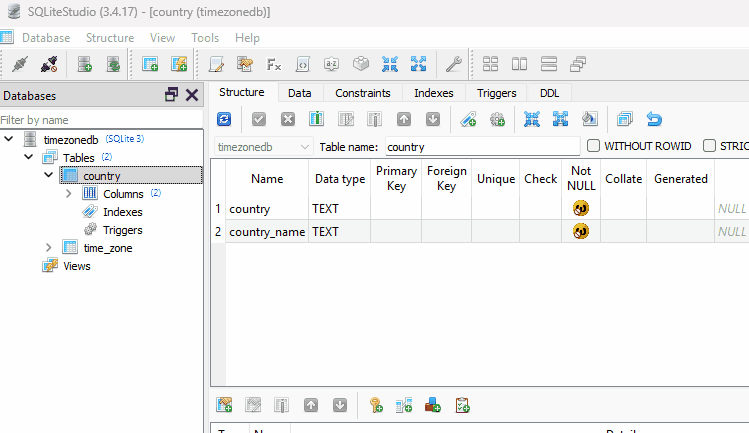This screenshot has width=749, height=433.
Task: Click the disconnect from database icon
Action: click(x=49, y=64)
